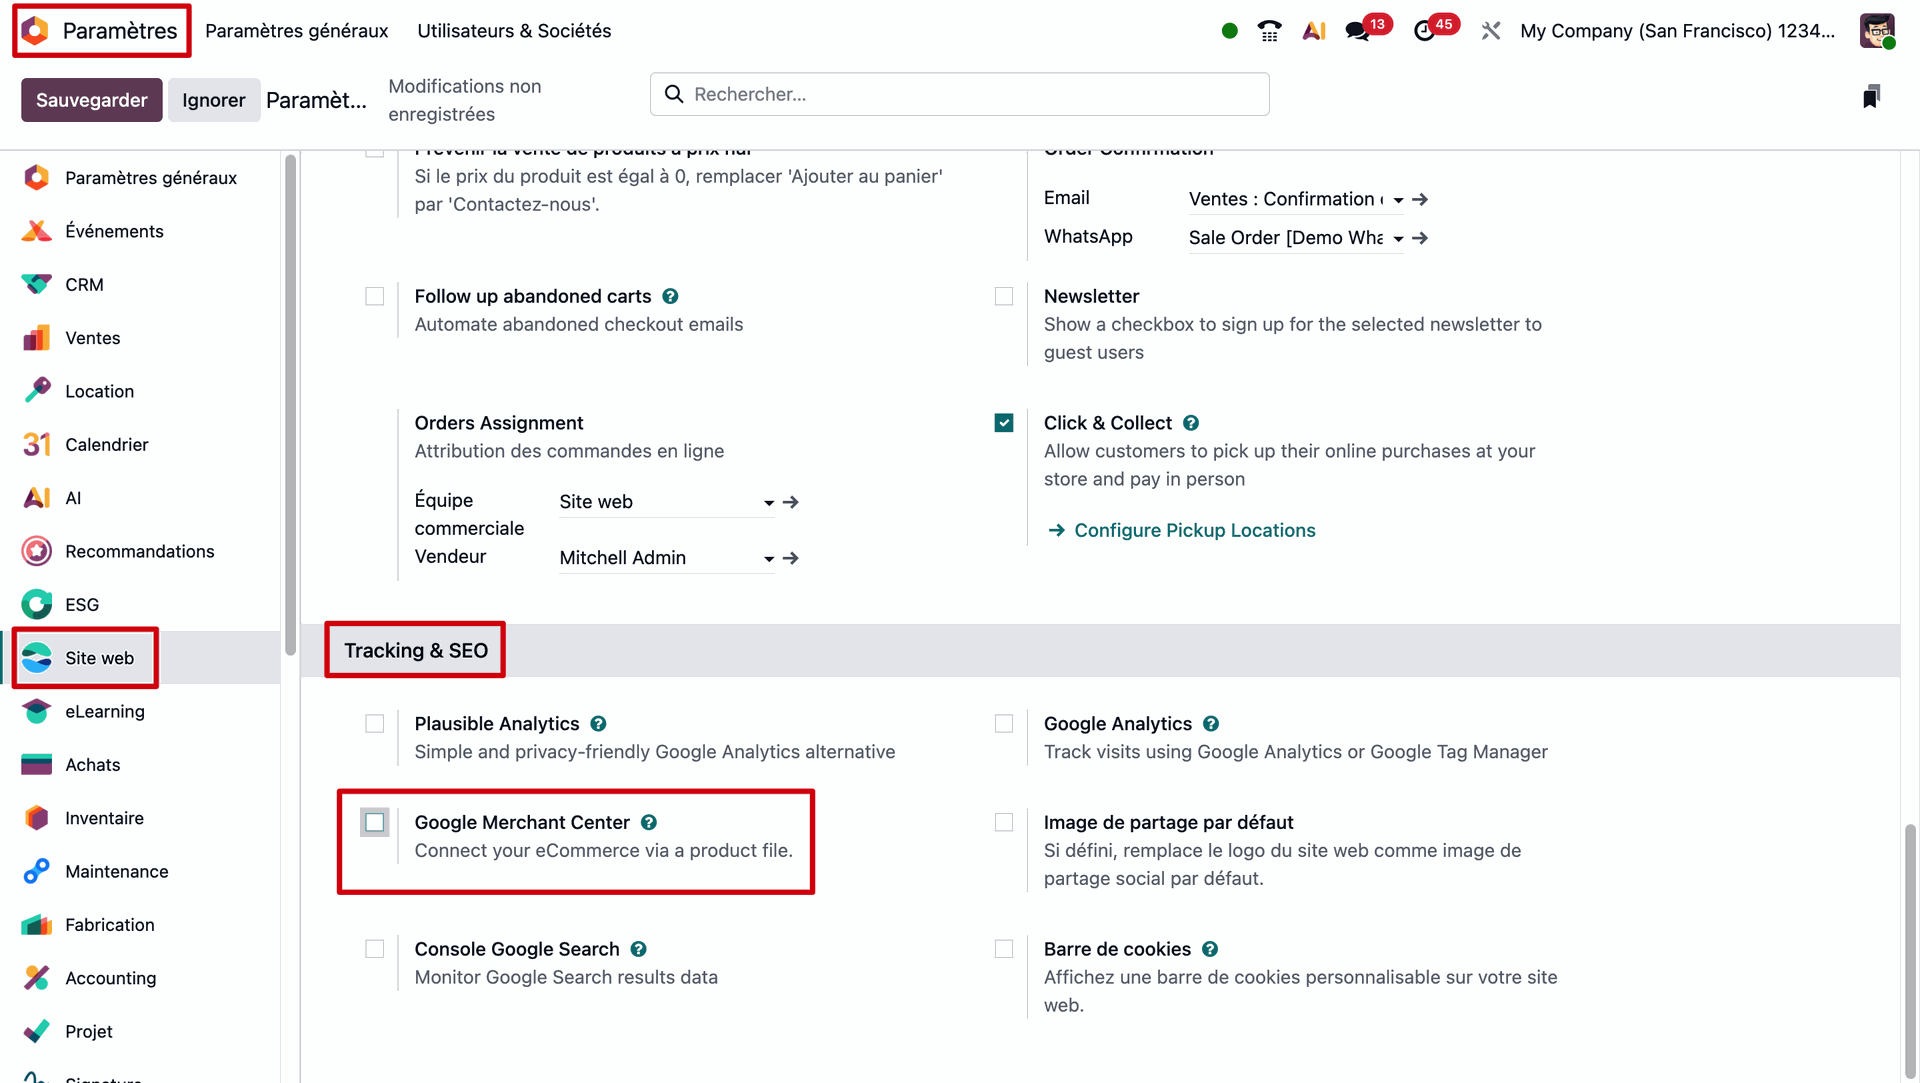1920x1083 pixels.
Task: Open the Email confirmation template dropdown
Action: click(x=1398, y=200)
